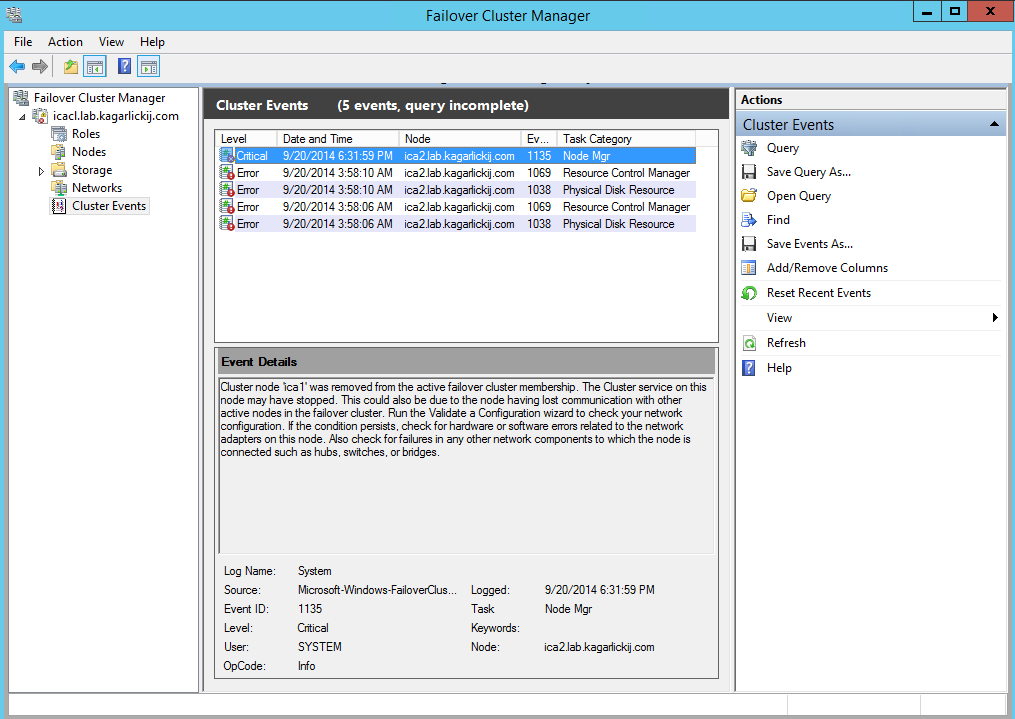This screenshot has height=719, width=1015.
Task: Open the Action menu
Action: coord(66,42)
